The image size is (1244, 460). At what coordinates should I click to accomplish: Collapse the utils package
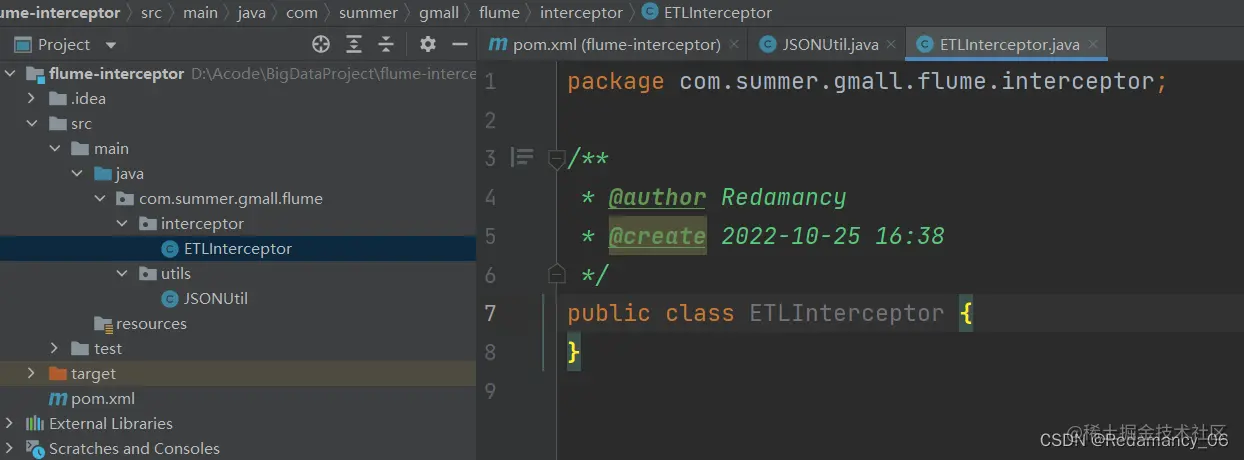(x=121, y=273)
